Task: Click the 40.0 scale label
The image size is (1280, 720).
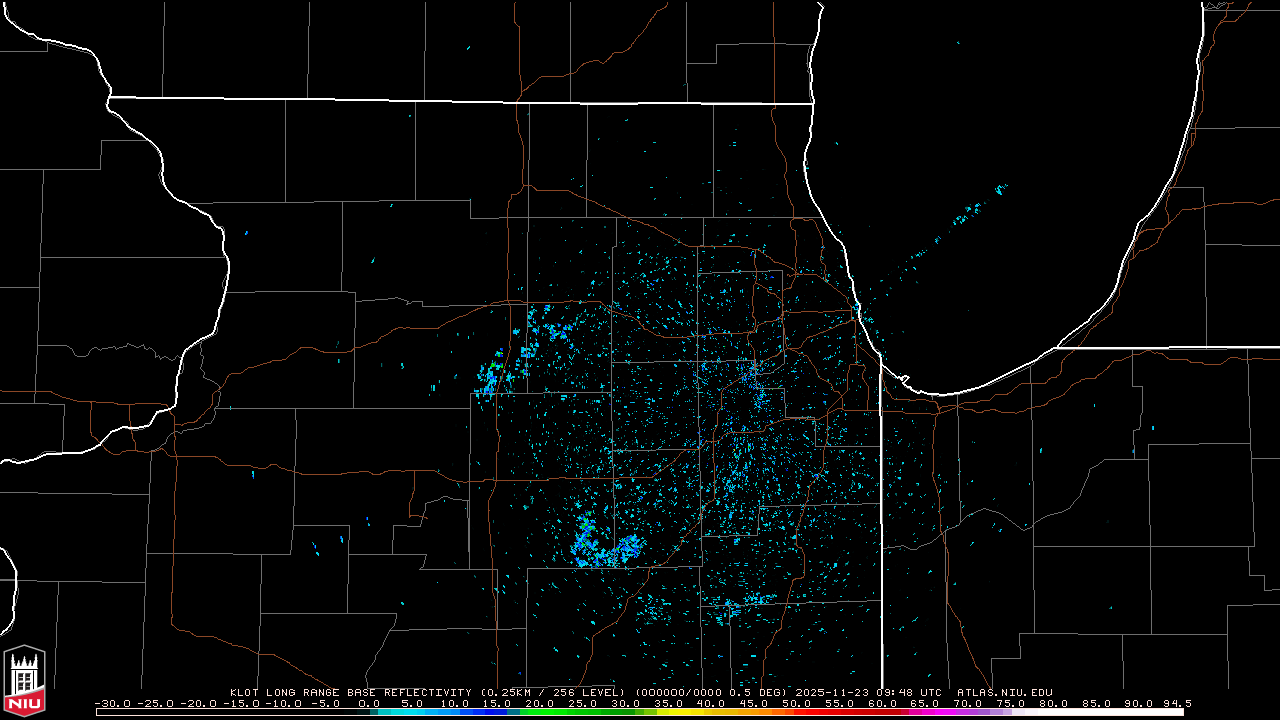Action: pyautogui.click(x=711, y=704)
